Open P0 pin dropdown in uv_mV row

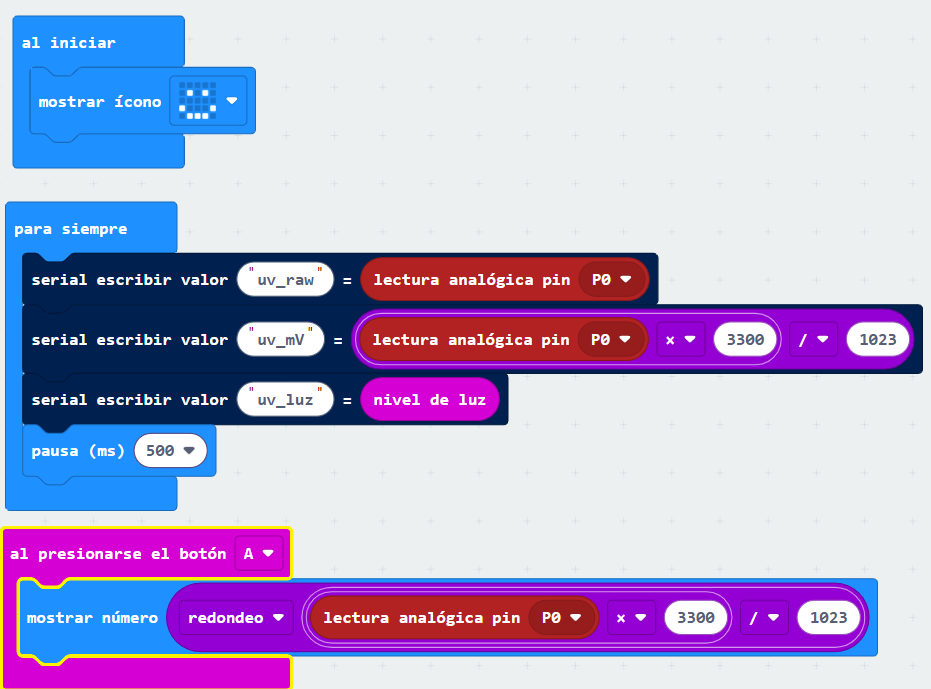[610, 340]
